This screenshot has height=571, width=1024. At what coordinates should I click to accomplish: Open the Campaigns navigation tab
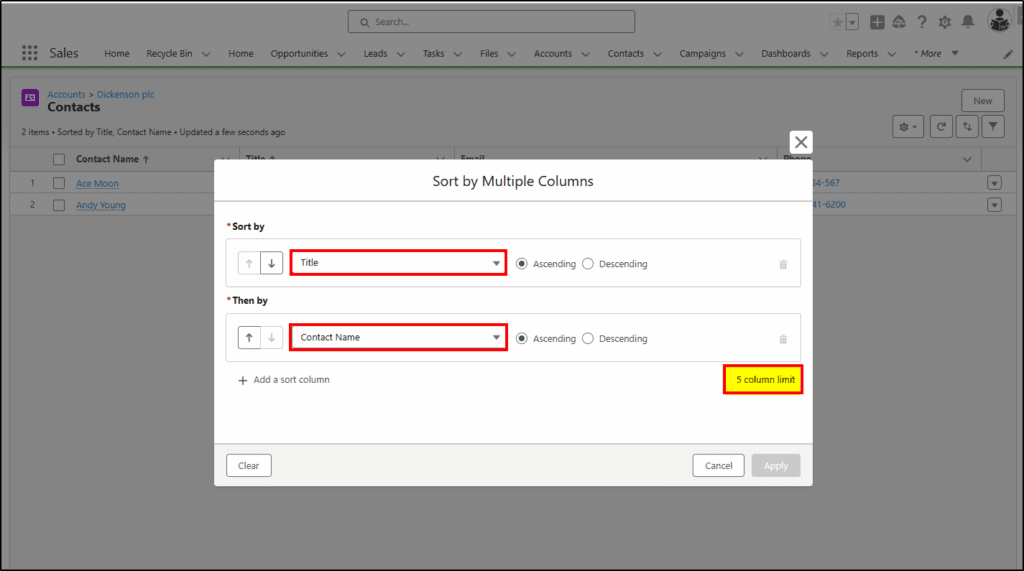click(702, 54)
